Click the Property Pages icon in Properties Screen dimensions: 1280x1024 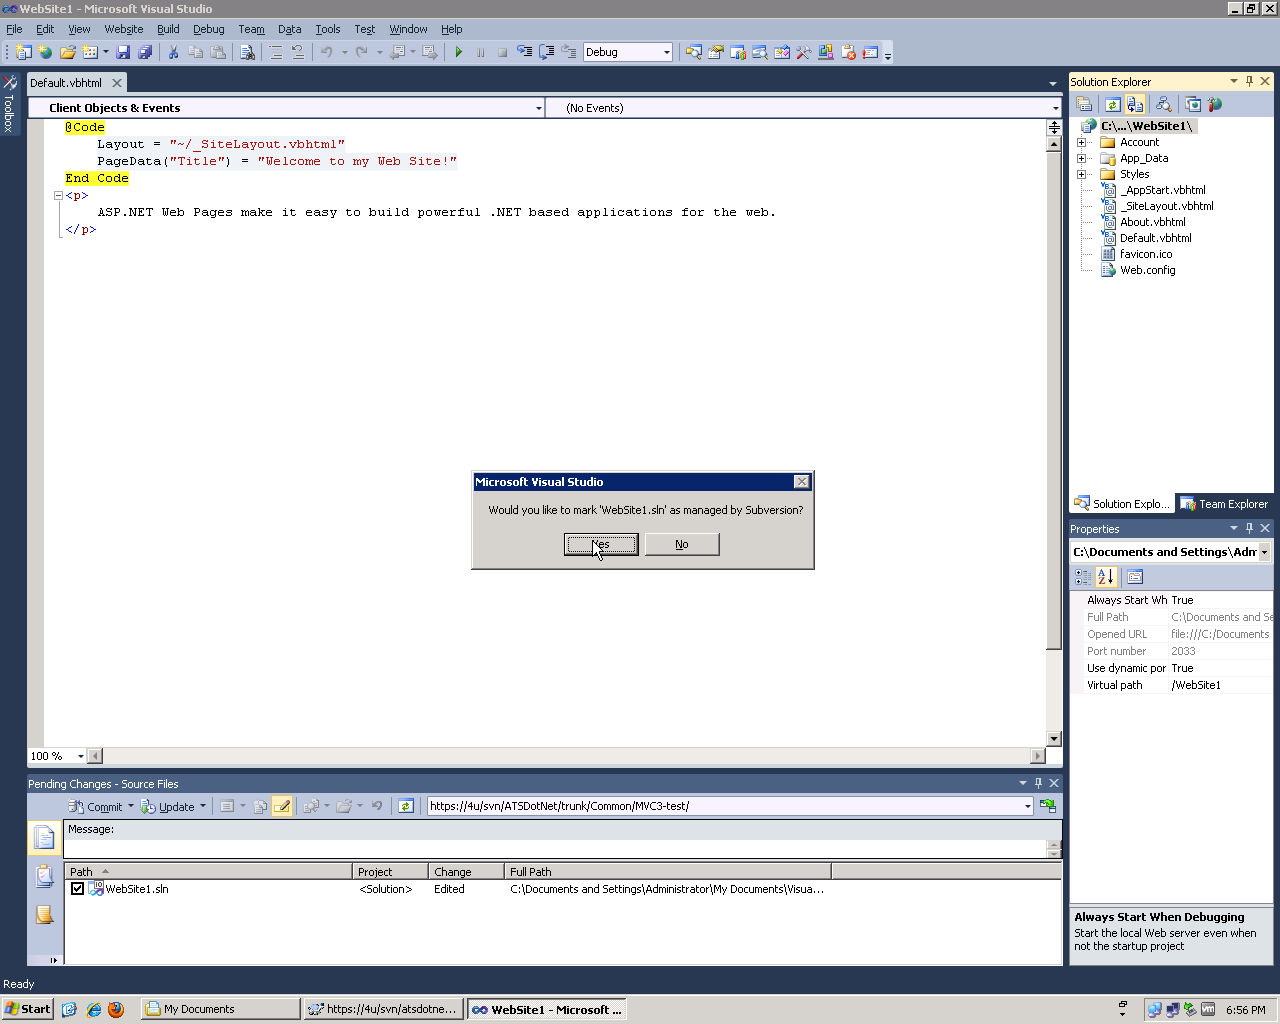1134,577
